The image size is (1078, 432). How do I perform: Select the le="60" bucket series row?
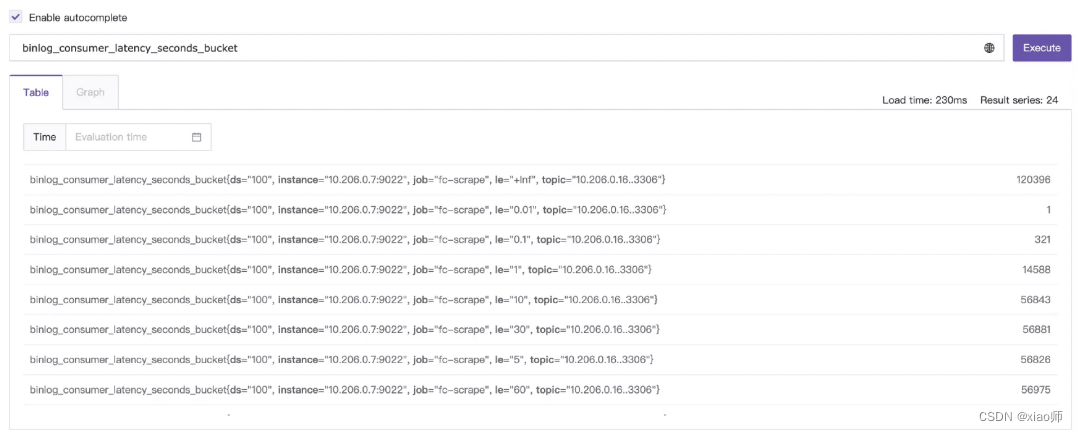coord(540,389)
